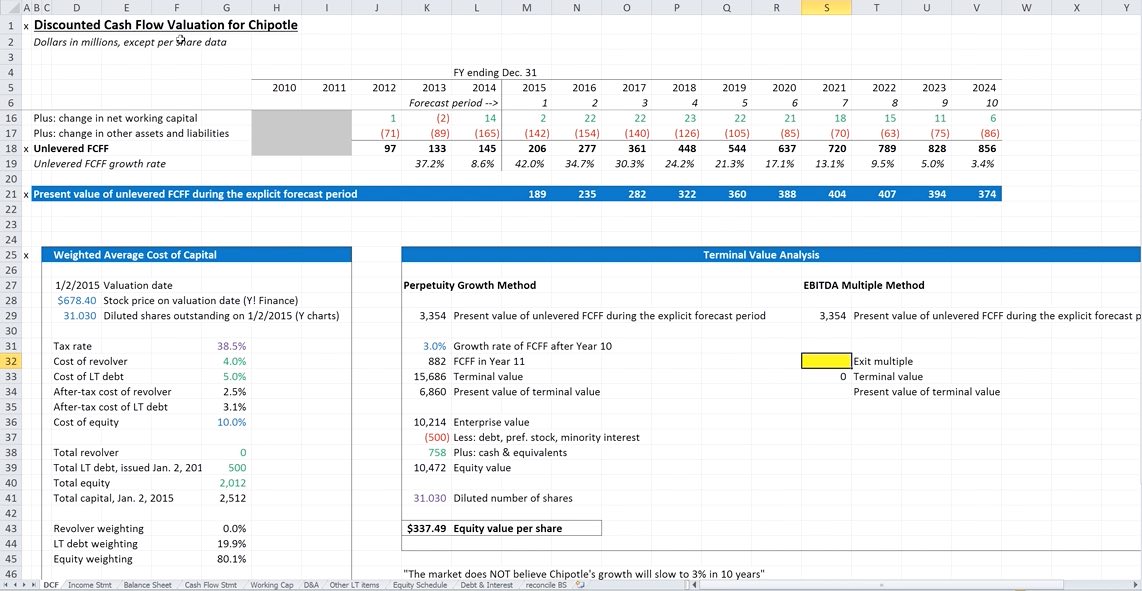Select the title 'Discounted Cash Flow Valuation for Chipotle'
Screen dimensions: 1142x591
[x=165, y=25]
